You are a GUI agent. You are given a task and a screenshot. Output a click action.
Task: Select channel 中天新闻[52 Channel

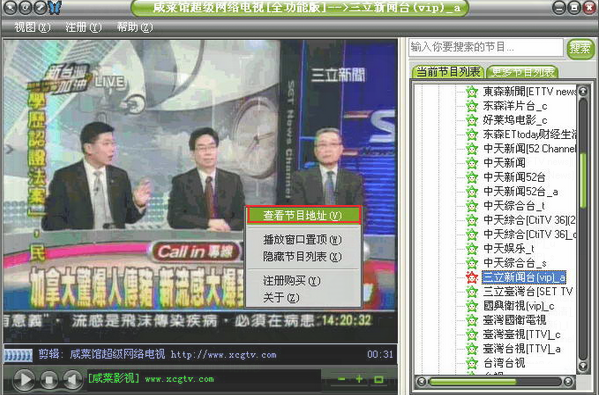529,149
